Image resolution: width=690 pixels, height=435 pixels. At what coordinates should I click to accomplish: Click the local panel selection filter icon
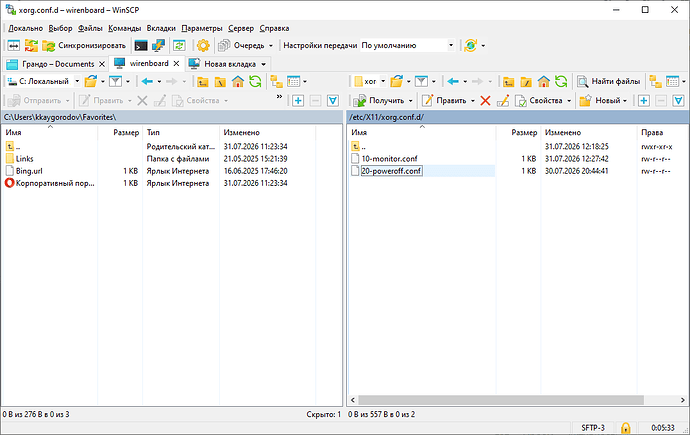[x=333, y=101]
